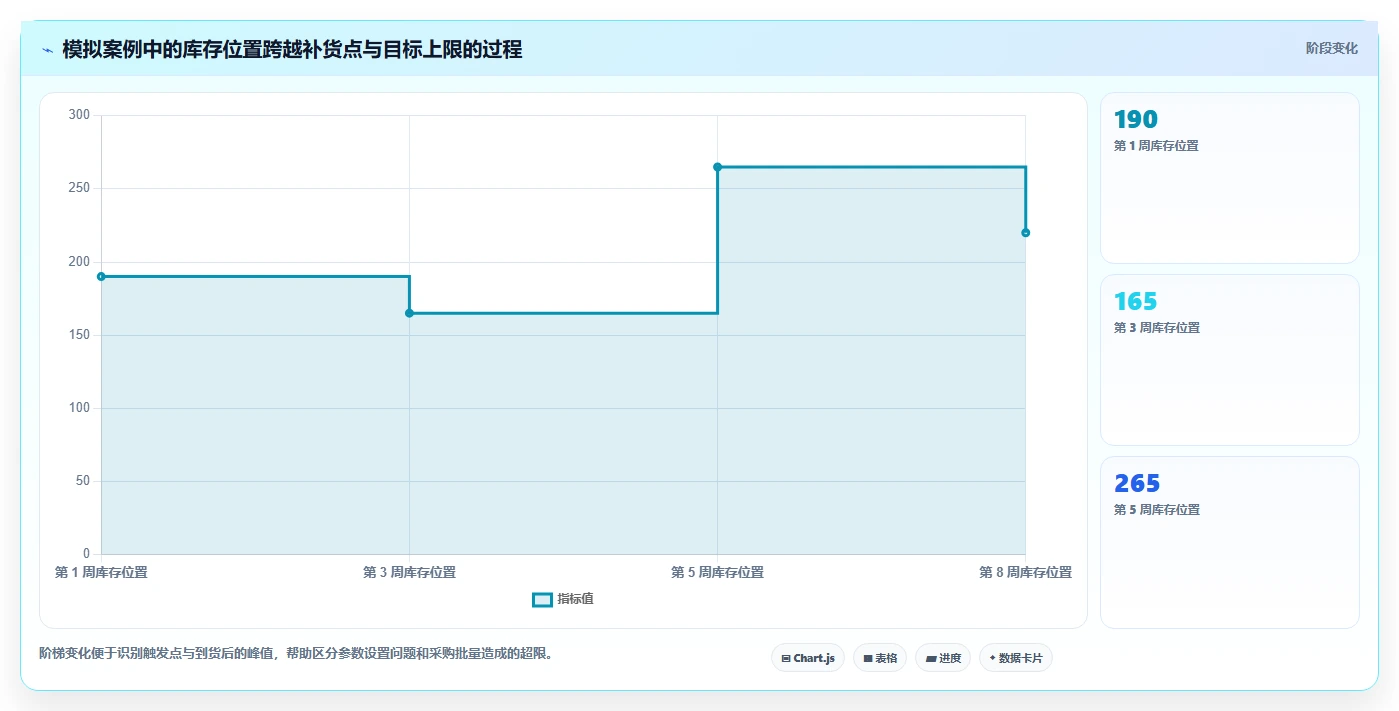Click the 第 3 周库存位置 card caption

1156,327
